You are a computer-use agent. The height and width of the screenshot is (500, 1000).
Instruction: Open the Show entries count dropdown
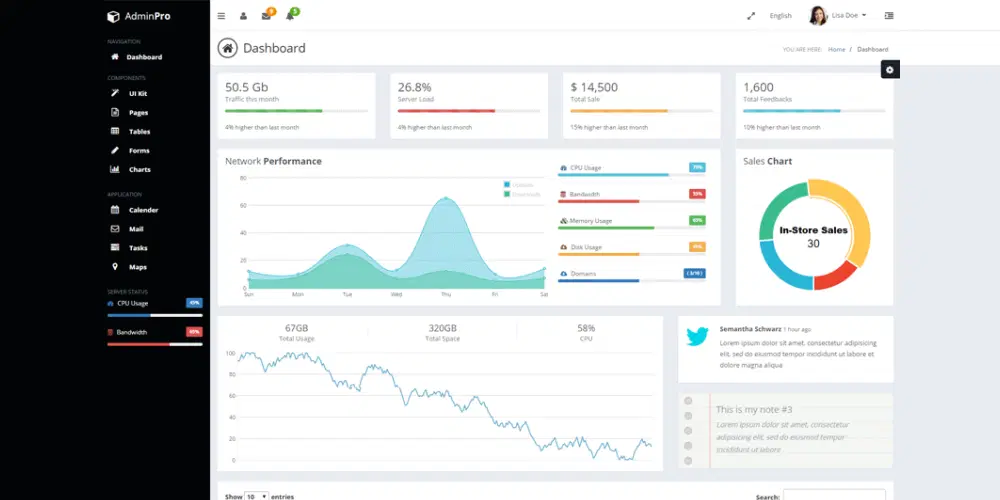click(256, 496)
